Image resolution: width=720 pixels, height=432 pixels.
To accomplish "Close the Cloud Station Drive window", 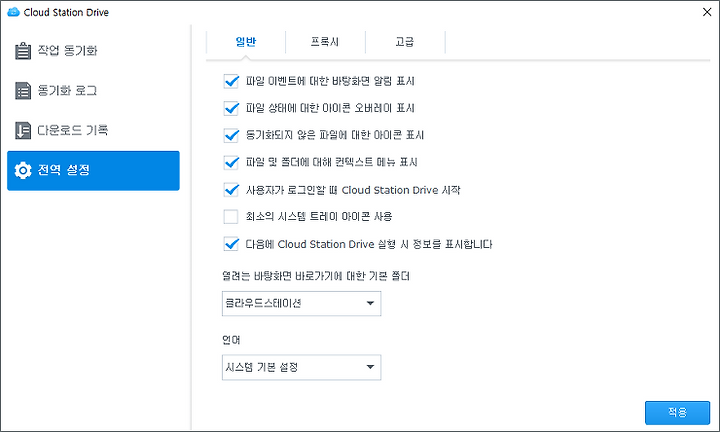I will tap(707, 12).
